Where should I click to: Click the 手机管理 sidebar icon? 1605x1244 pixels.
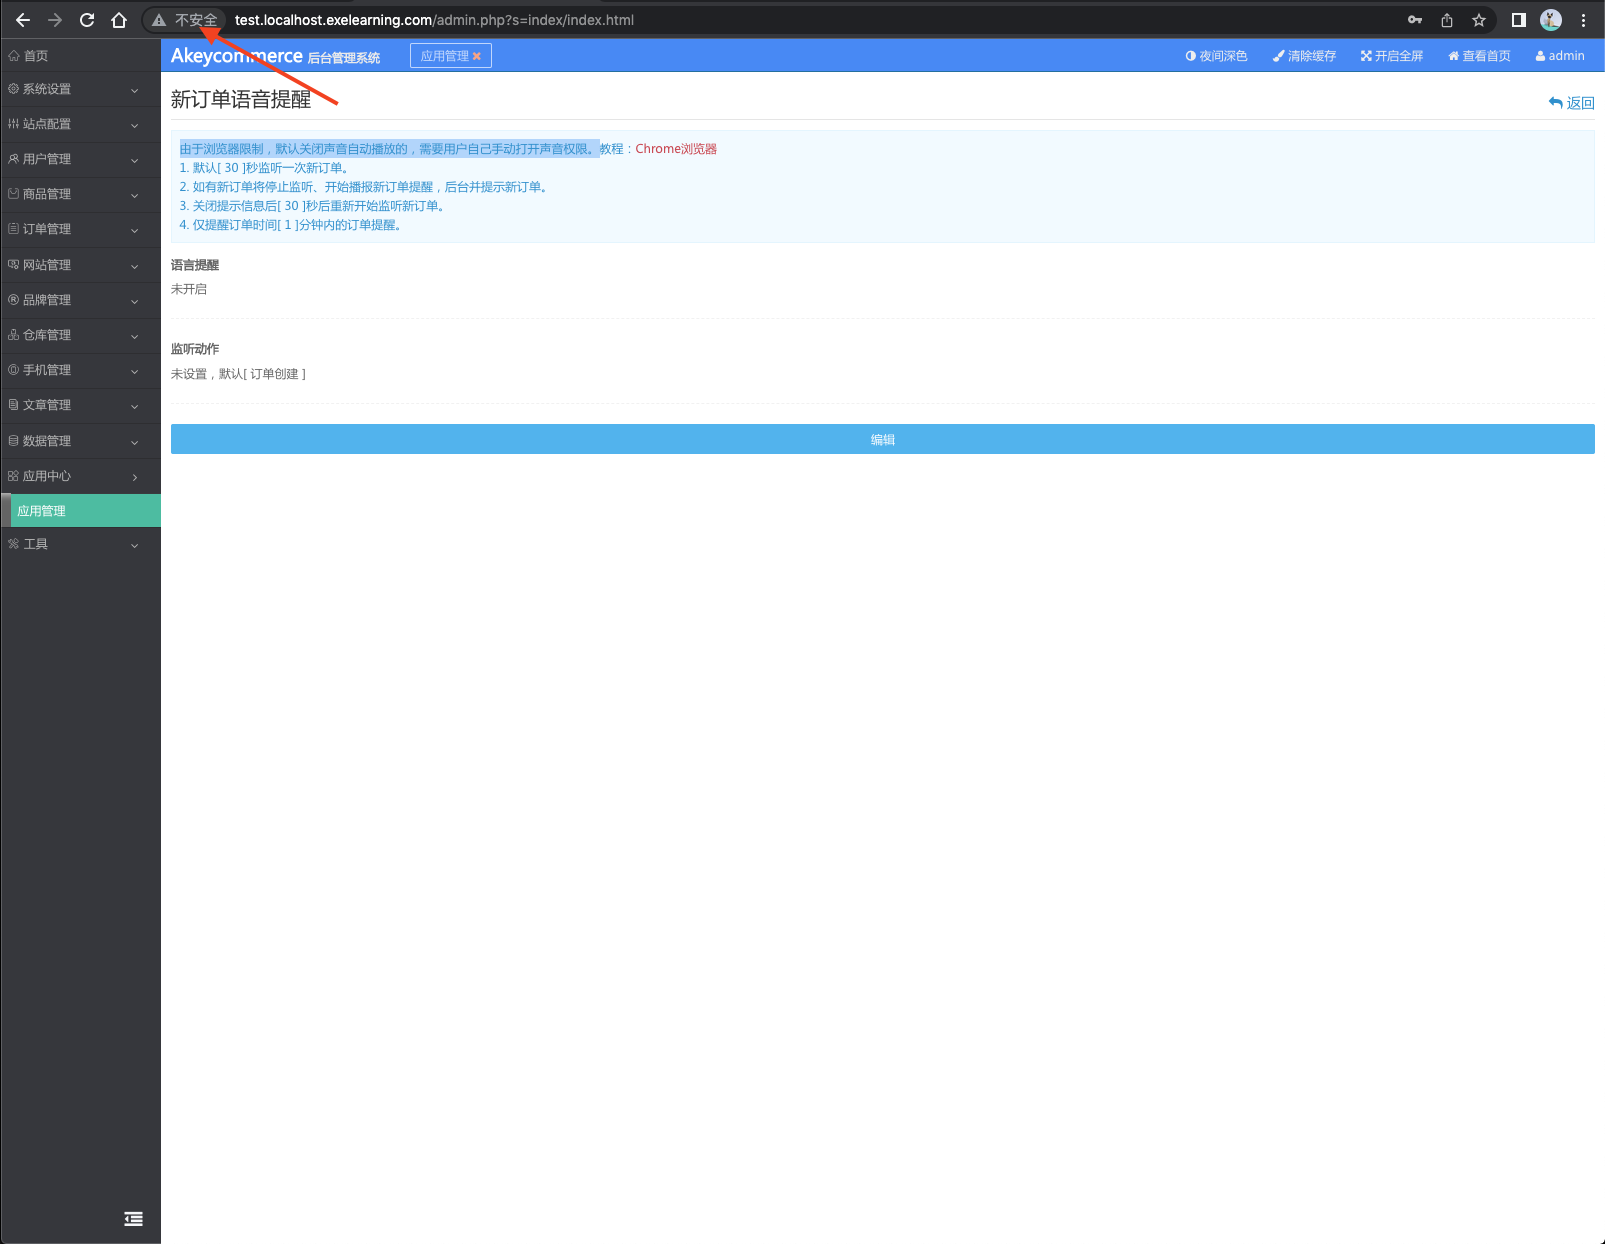point(13,370)
